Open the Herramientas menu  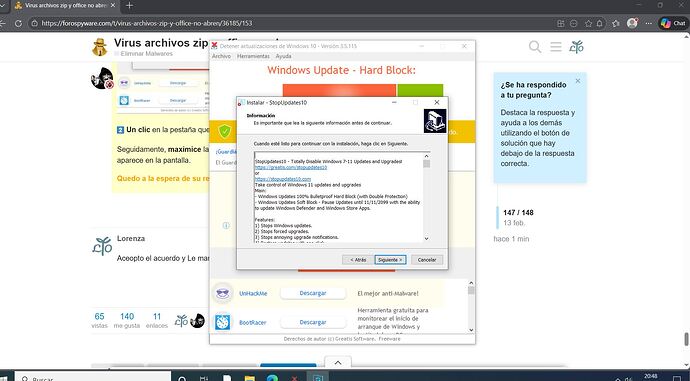[x=253, y=56]
